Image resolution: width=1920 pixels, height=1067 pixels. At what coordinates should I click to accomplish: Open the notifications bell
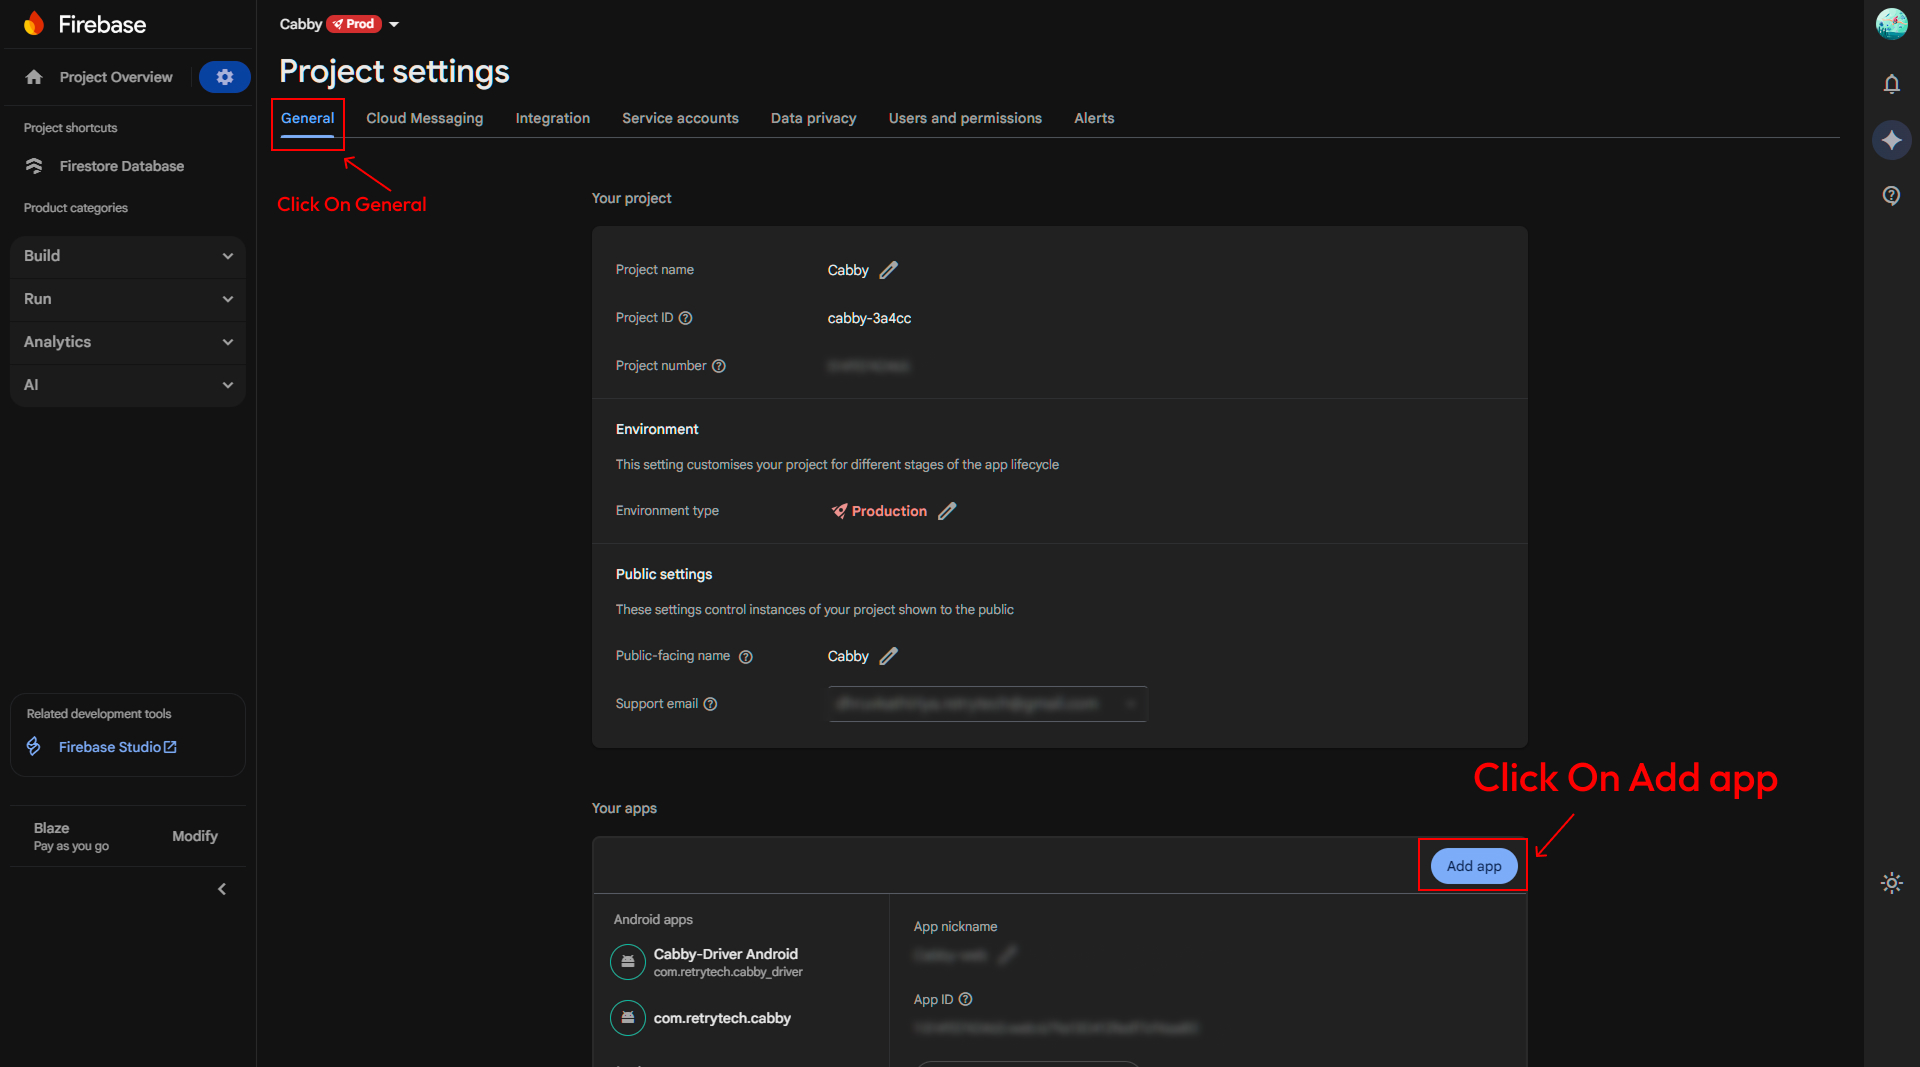(x=1892, y=85)
